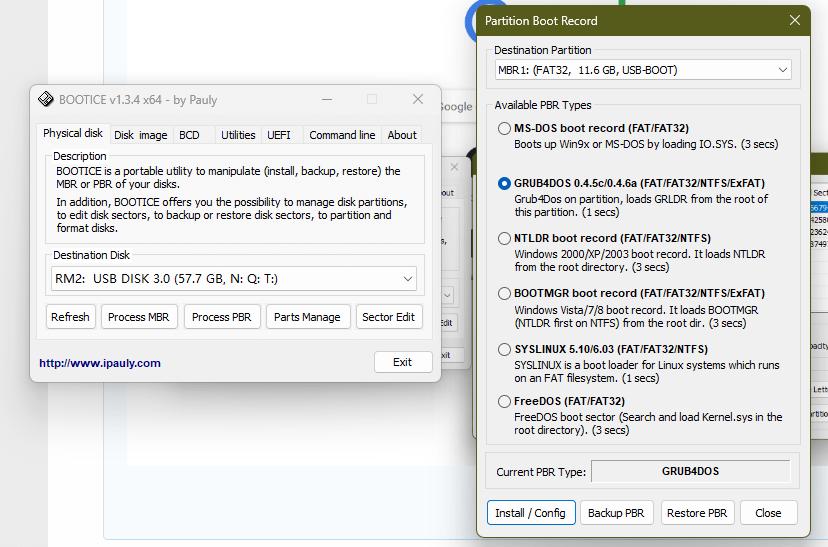Choose FreeDOS boot sector option
Image resolution: width=828 pixels, height=547 pixels.
pos(505,402)
